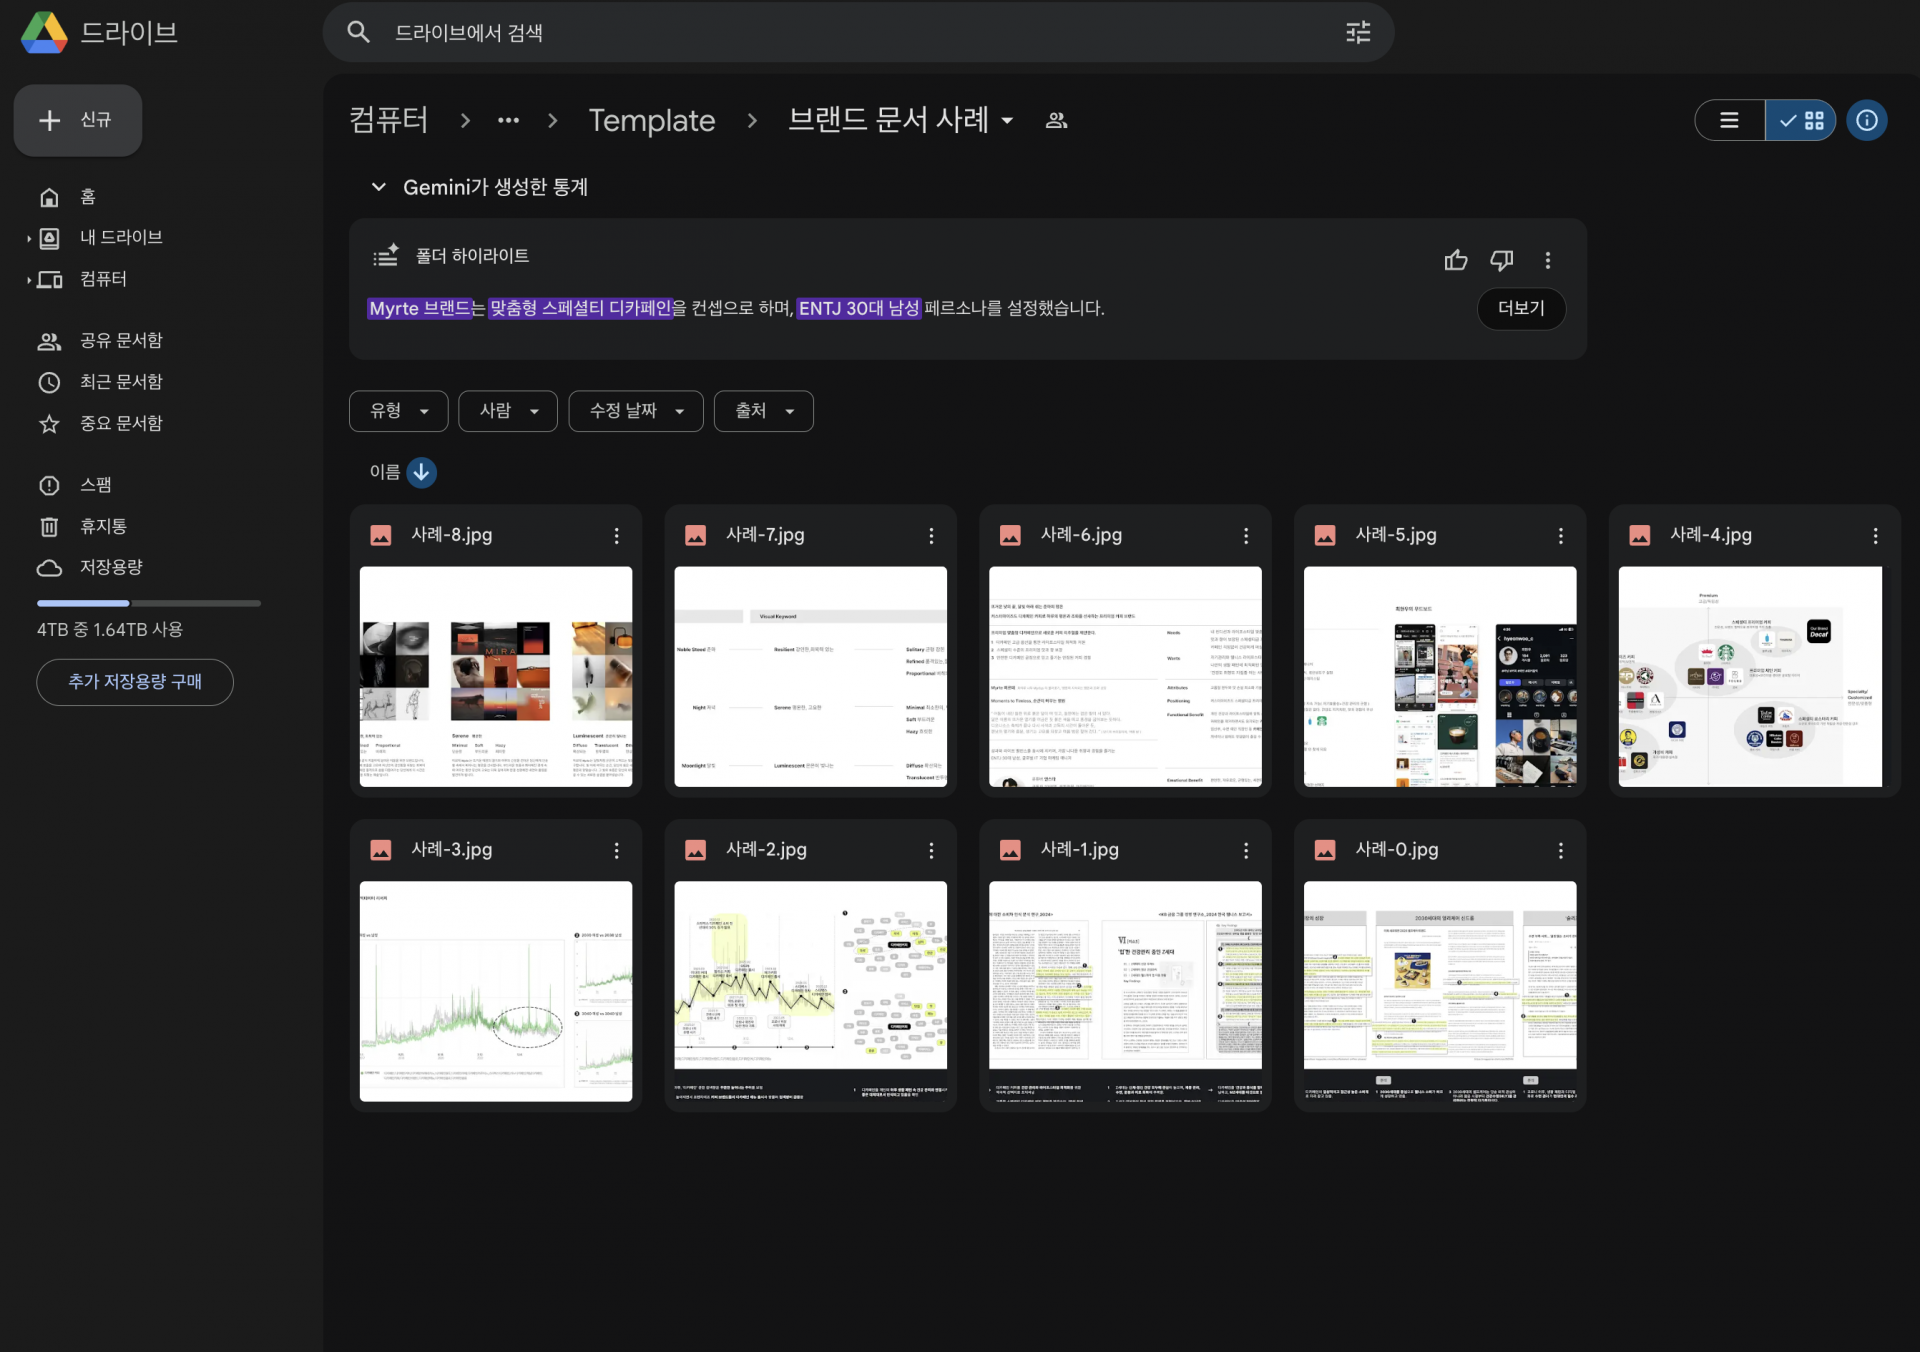Click the thumbs down feedback icon
The height and width of the screenshot is (1352, 1920).
(x=1501, y=260)
